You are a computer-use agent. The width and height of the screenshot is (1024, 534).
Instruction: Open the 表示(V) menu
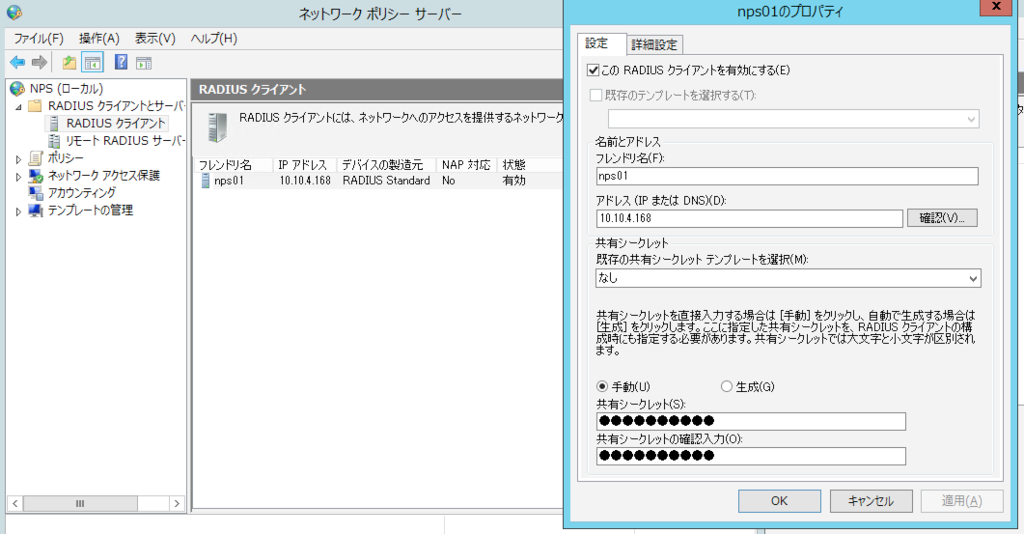[155, 39]
